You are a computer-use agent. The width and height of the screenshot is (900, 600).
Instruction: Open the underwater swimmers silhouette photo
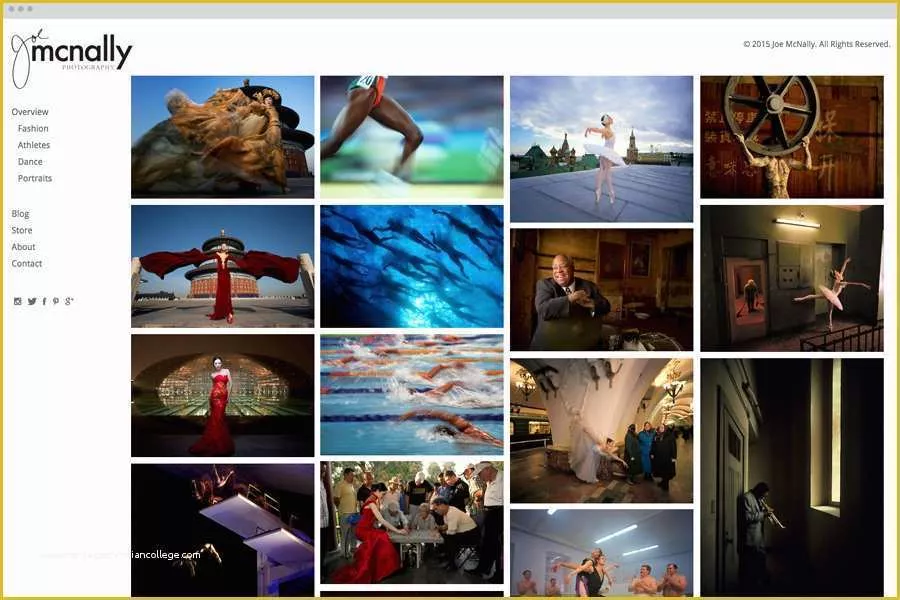[412, 266]
